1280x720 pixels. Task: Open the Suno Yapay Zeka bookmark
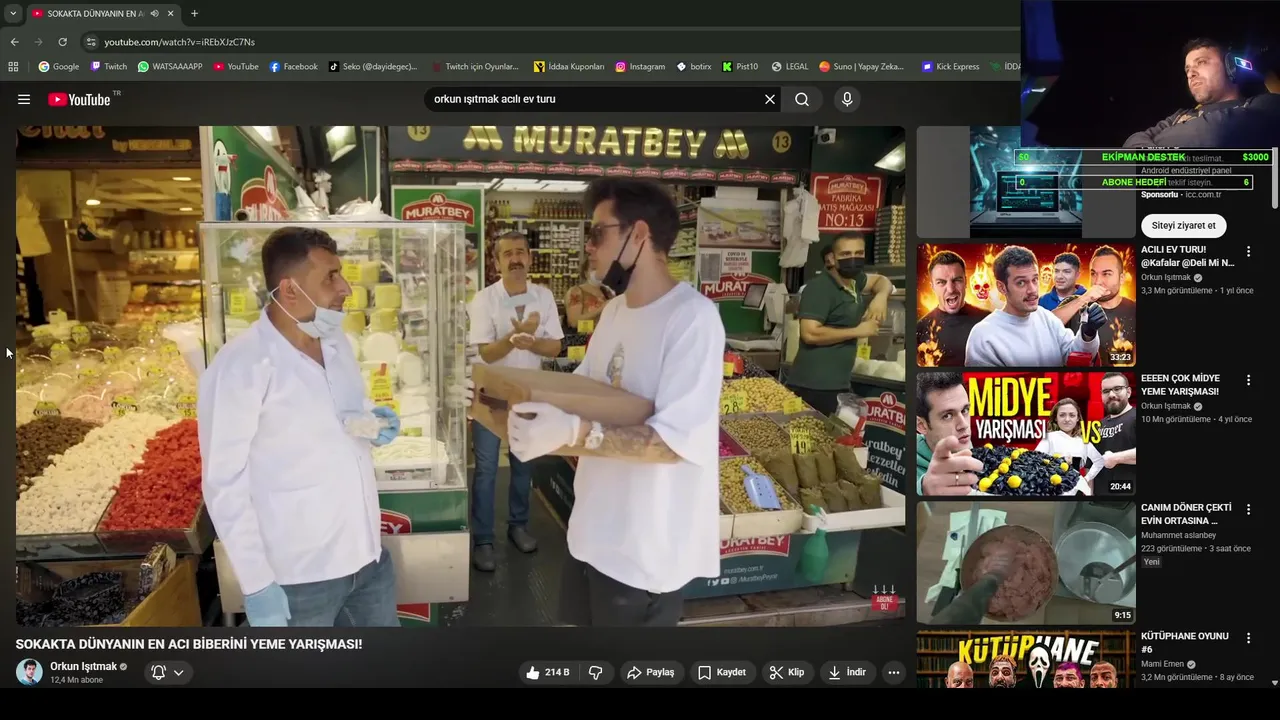coord(861,67)
